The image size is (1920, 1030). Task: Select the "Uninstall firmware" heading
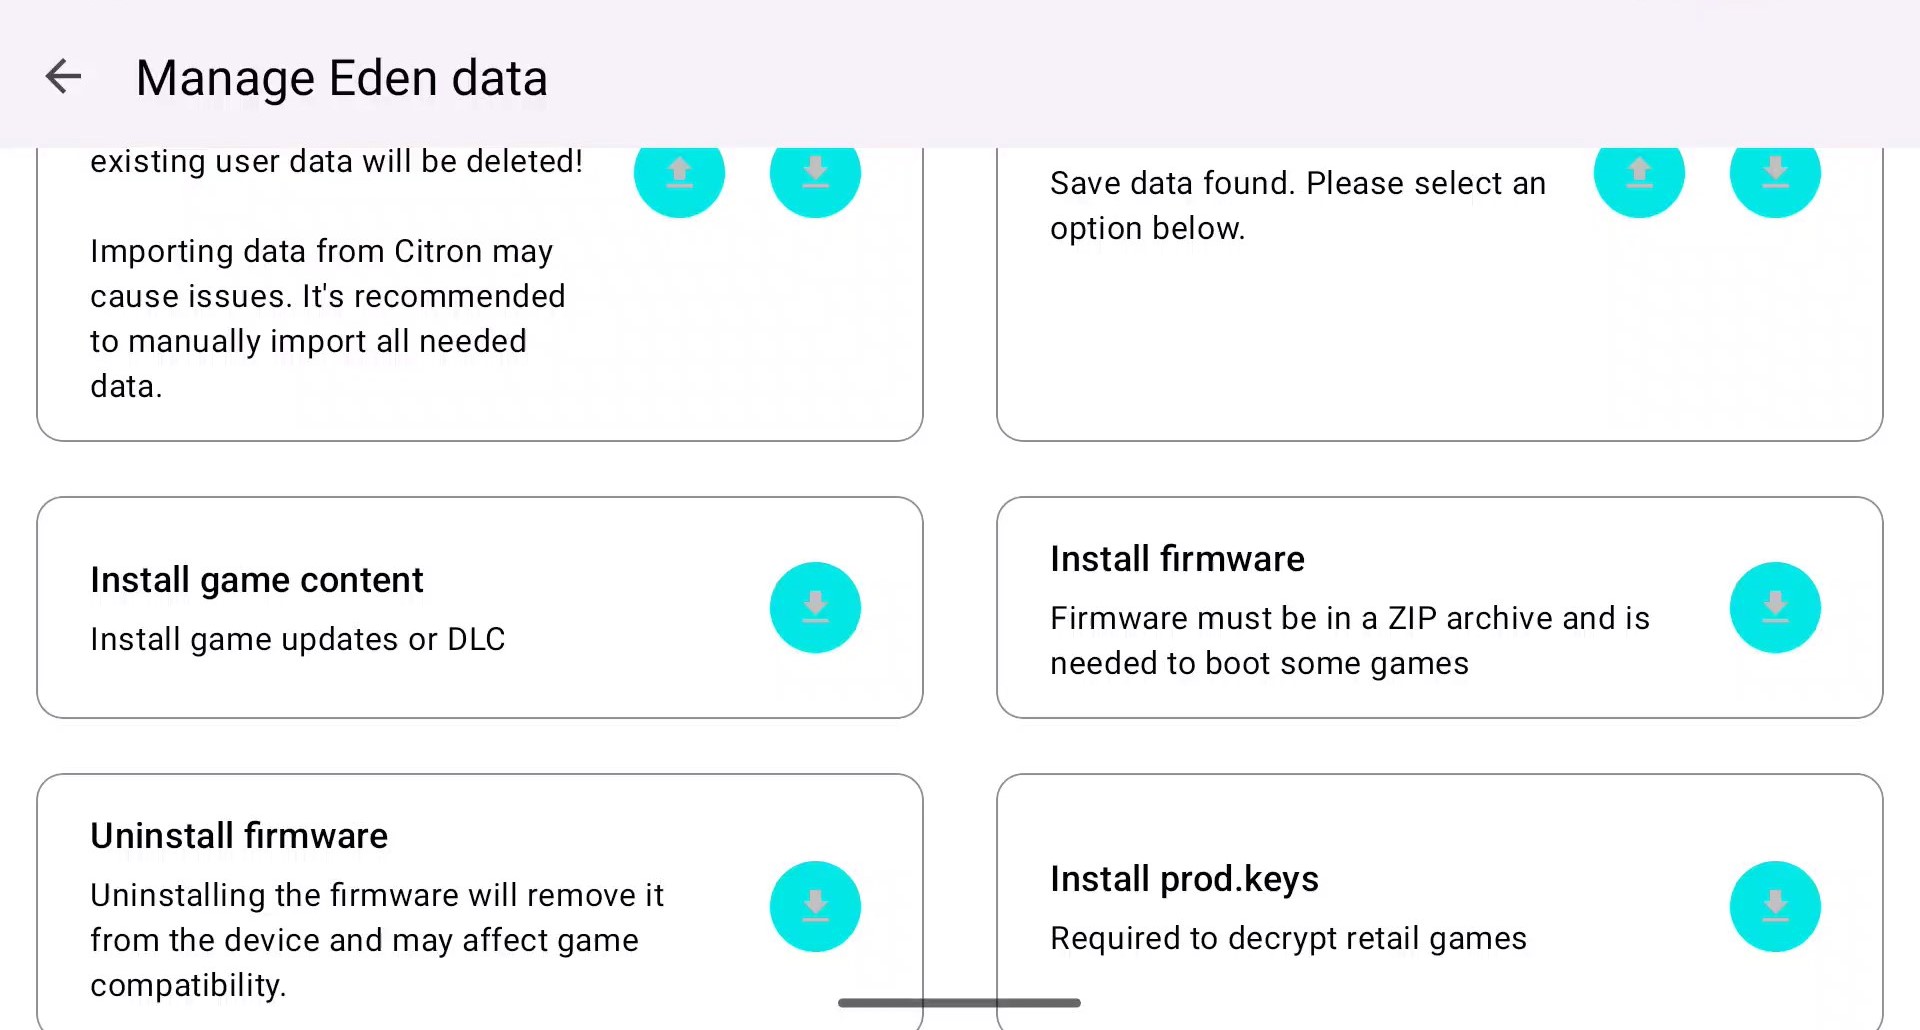[x=239, y=836]
